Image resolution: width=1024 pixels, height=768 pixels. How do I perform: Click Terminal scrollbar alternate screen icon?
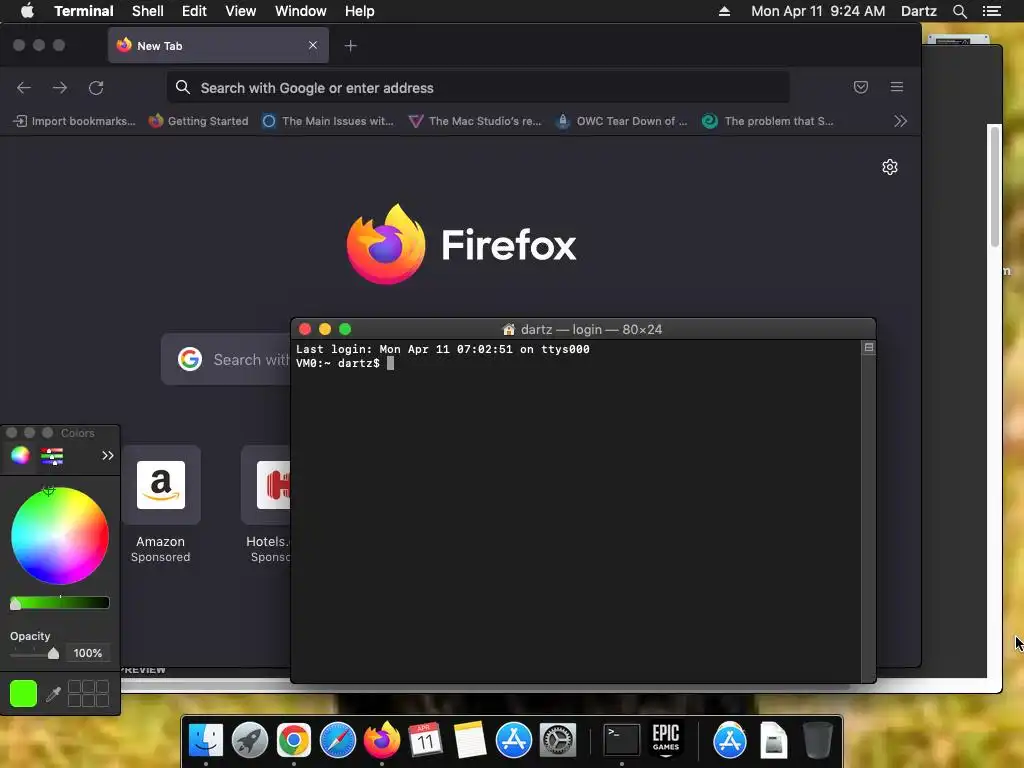869,347
